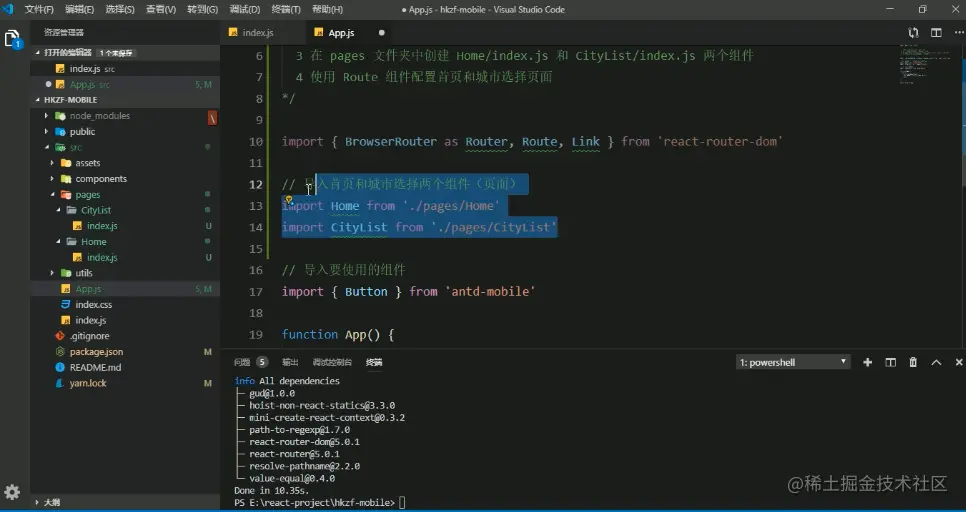Select the .gitignore file icon
Viewport: 966px width, 512px height.
point(60,336)
